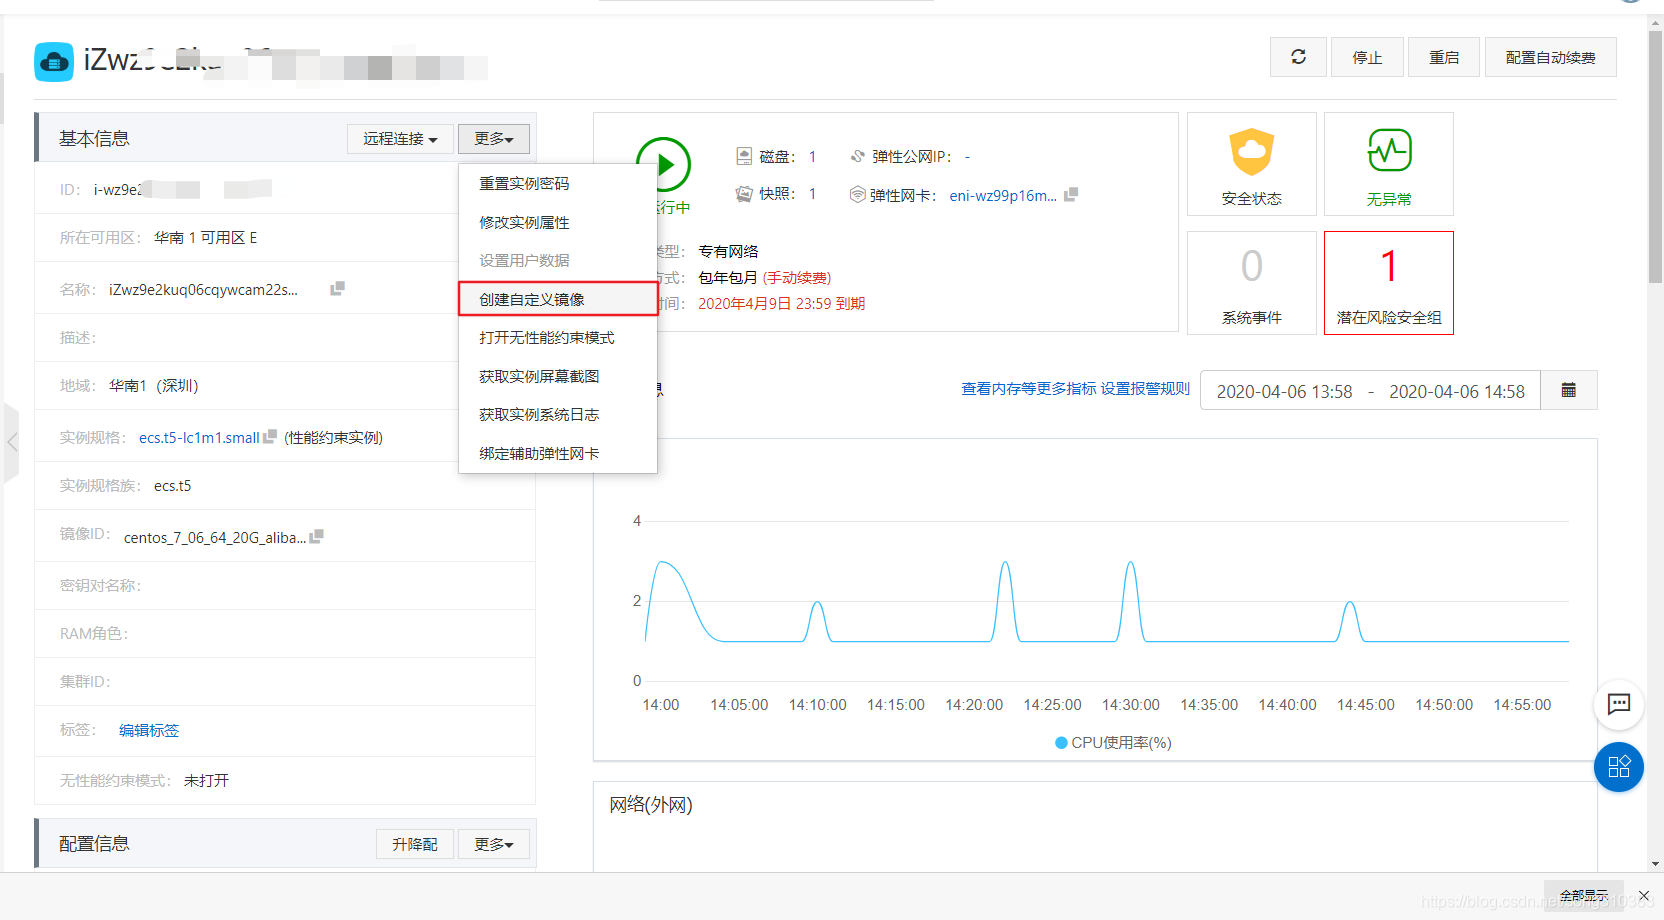Refresh the instance detail page
The height and width of the screenshot is (920, 1664).
[x=1297, y=57]
